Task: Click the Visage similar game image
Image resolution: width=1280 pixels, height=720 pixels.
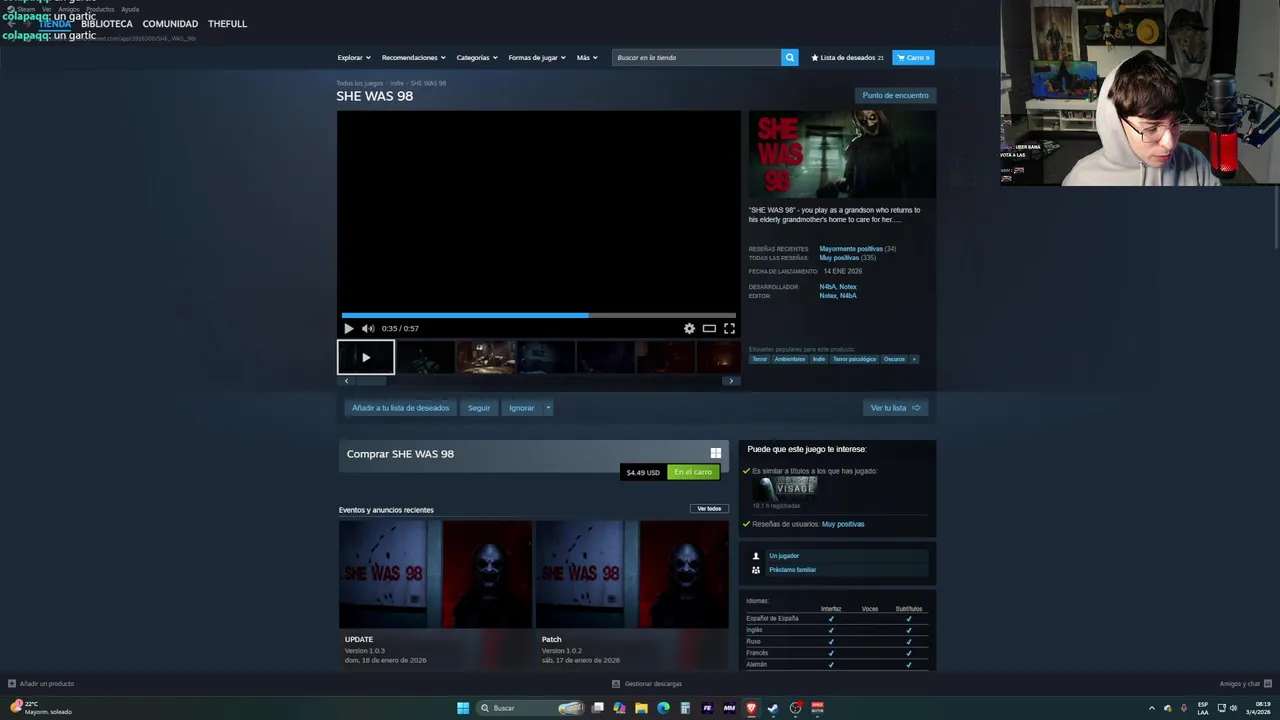Action: [x=785, y=488]
